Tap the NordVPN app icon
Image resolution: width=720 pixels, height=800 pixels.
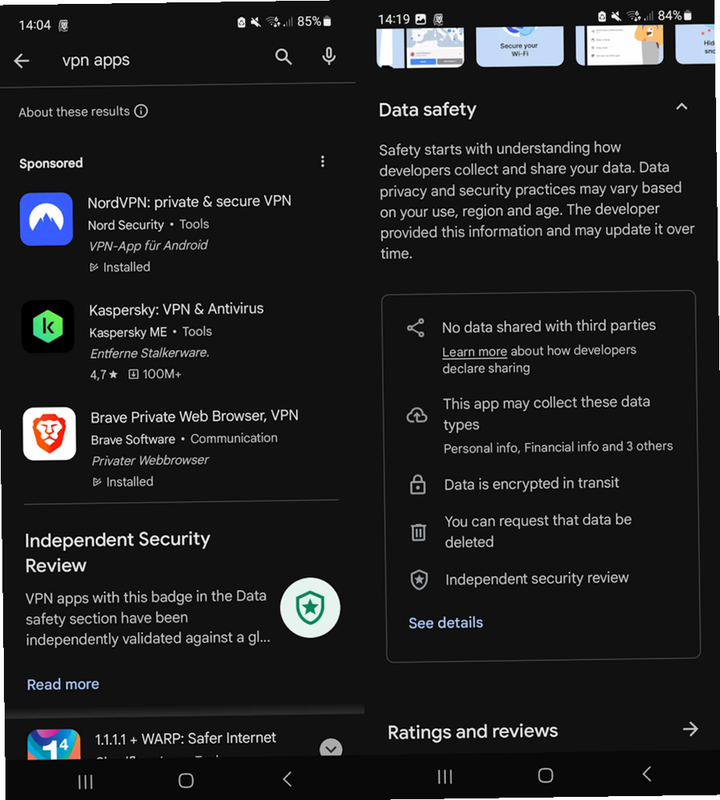tap(46, 219)
